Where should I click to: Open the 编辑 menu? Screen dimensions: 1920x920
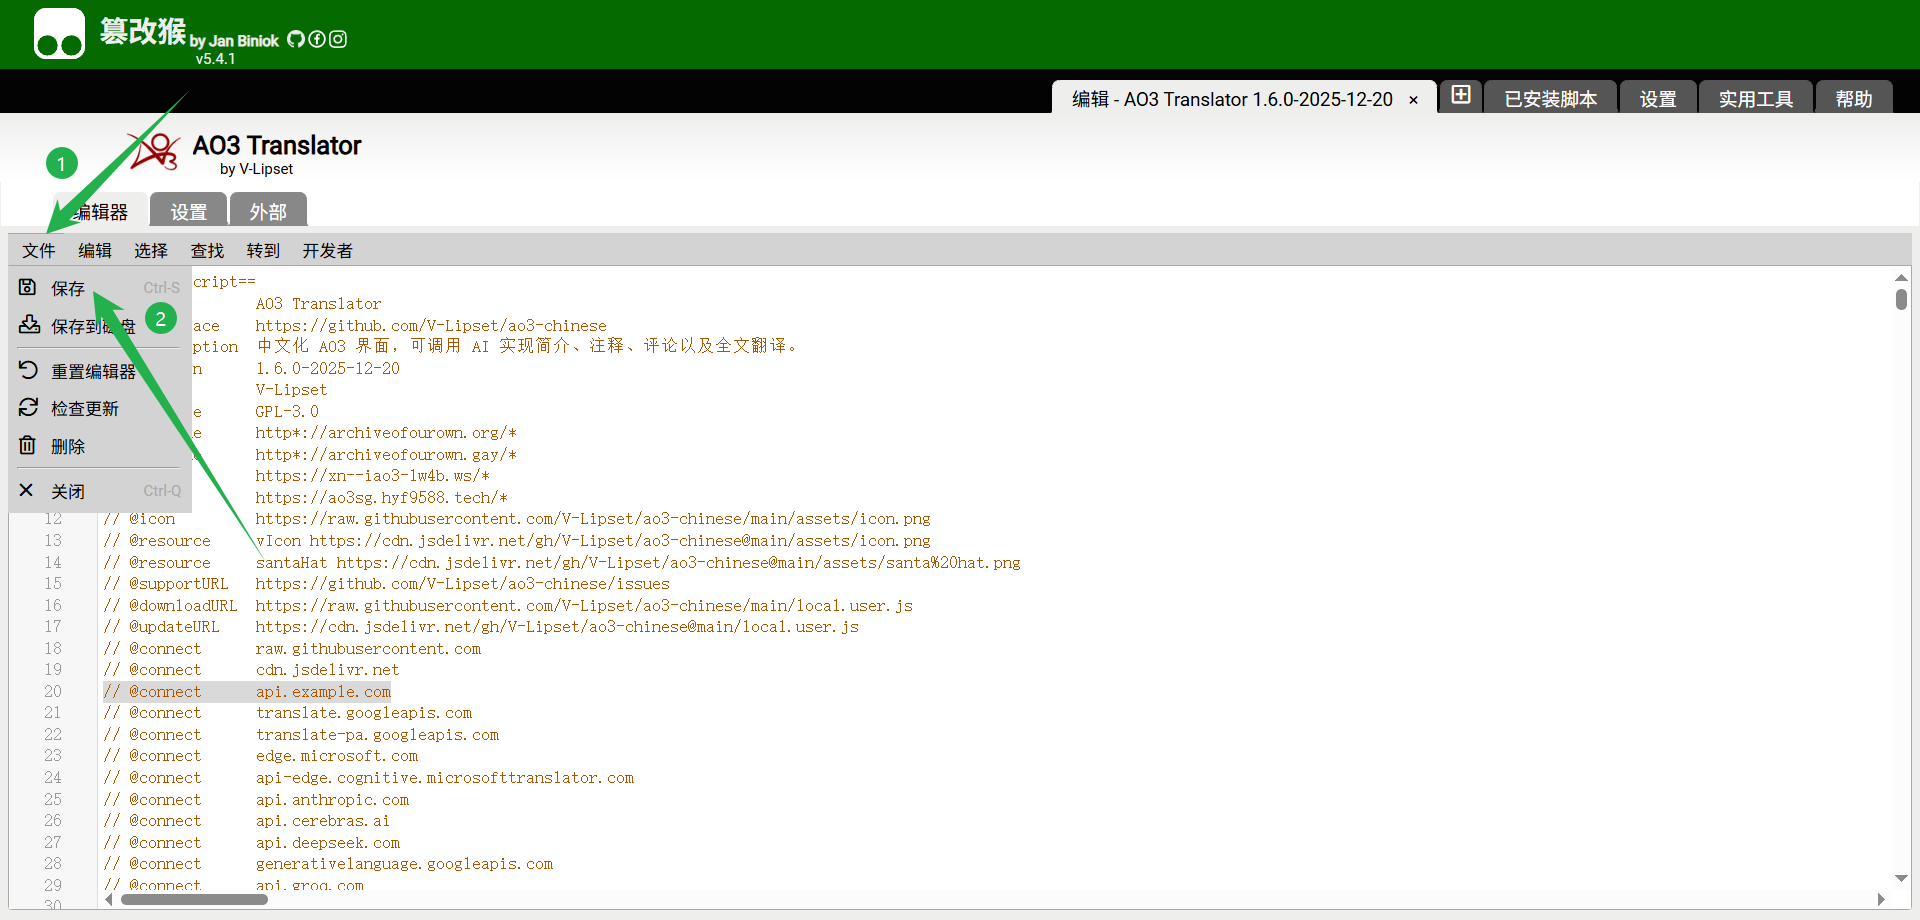coord(95,251)
